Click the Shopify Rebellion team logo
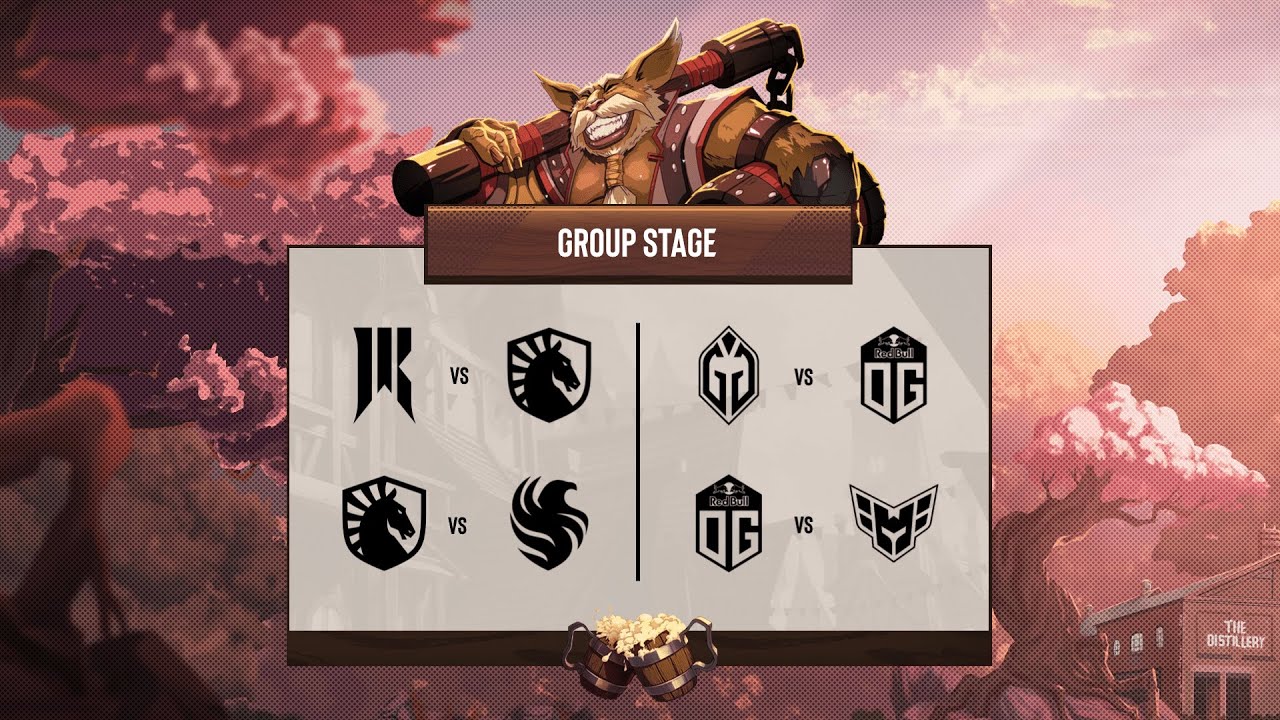 pos(384,376)
